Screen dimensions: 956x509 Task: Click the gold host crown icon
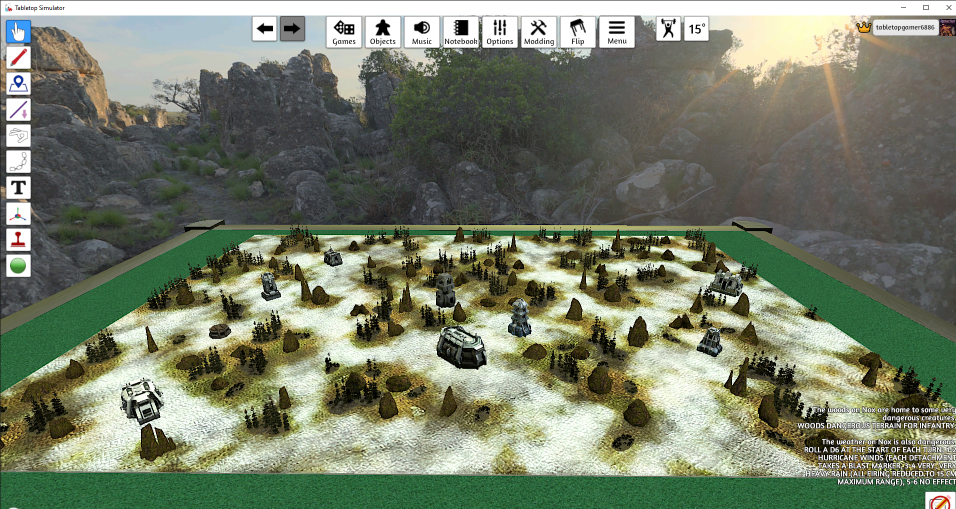(863, 27)
